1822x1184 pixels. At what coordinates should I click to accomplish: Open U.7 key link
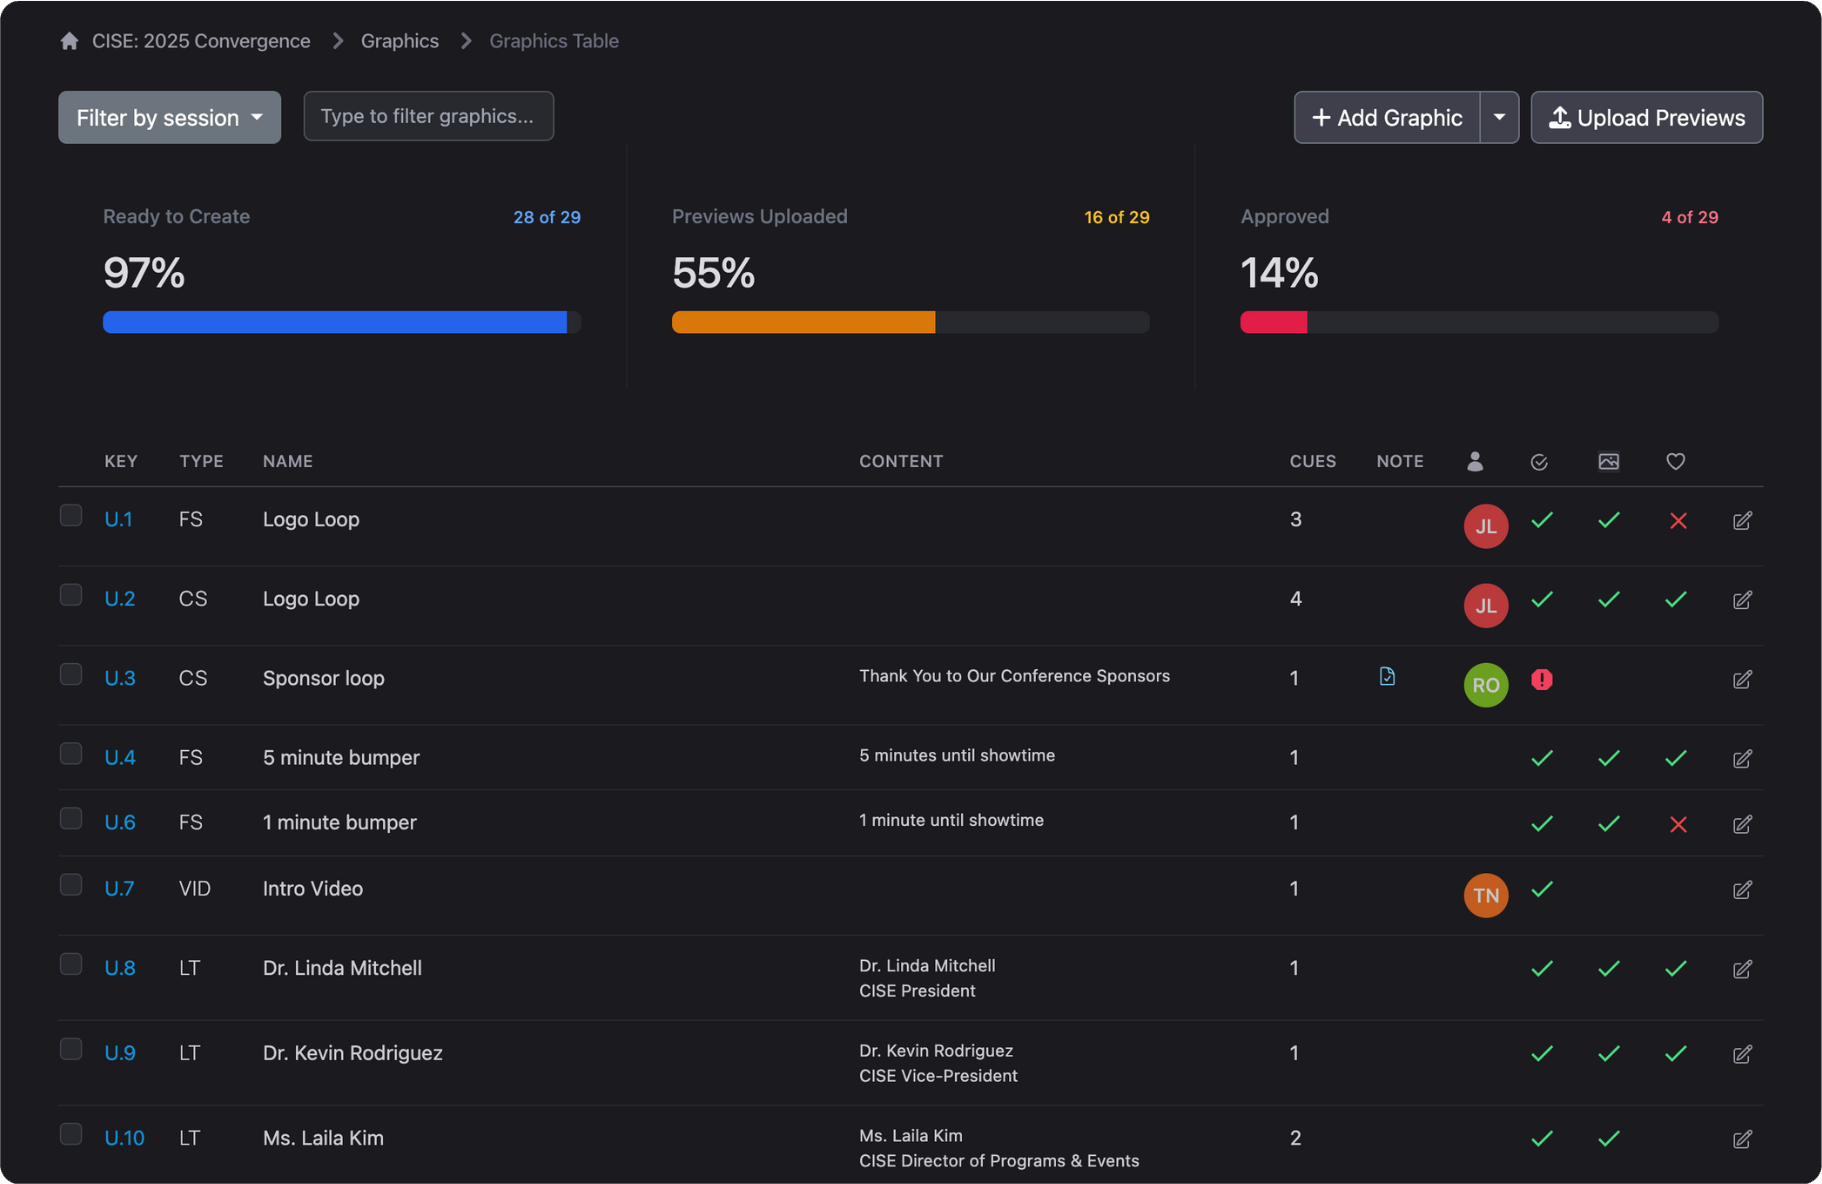tap(119, 888)
